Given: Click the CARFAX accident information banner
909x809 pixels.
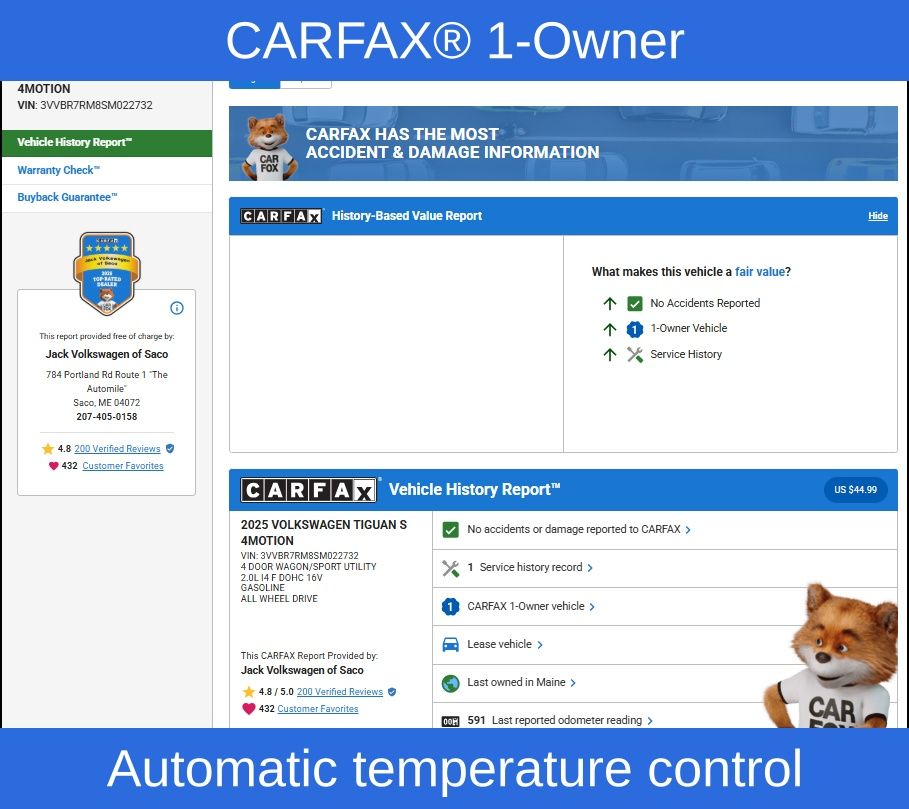Looking at the screenshot, I should point(563,144).
